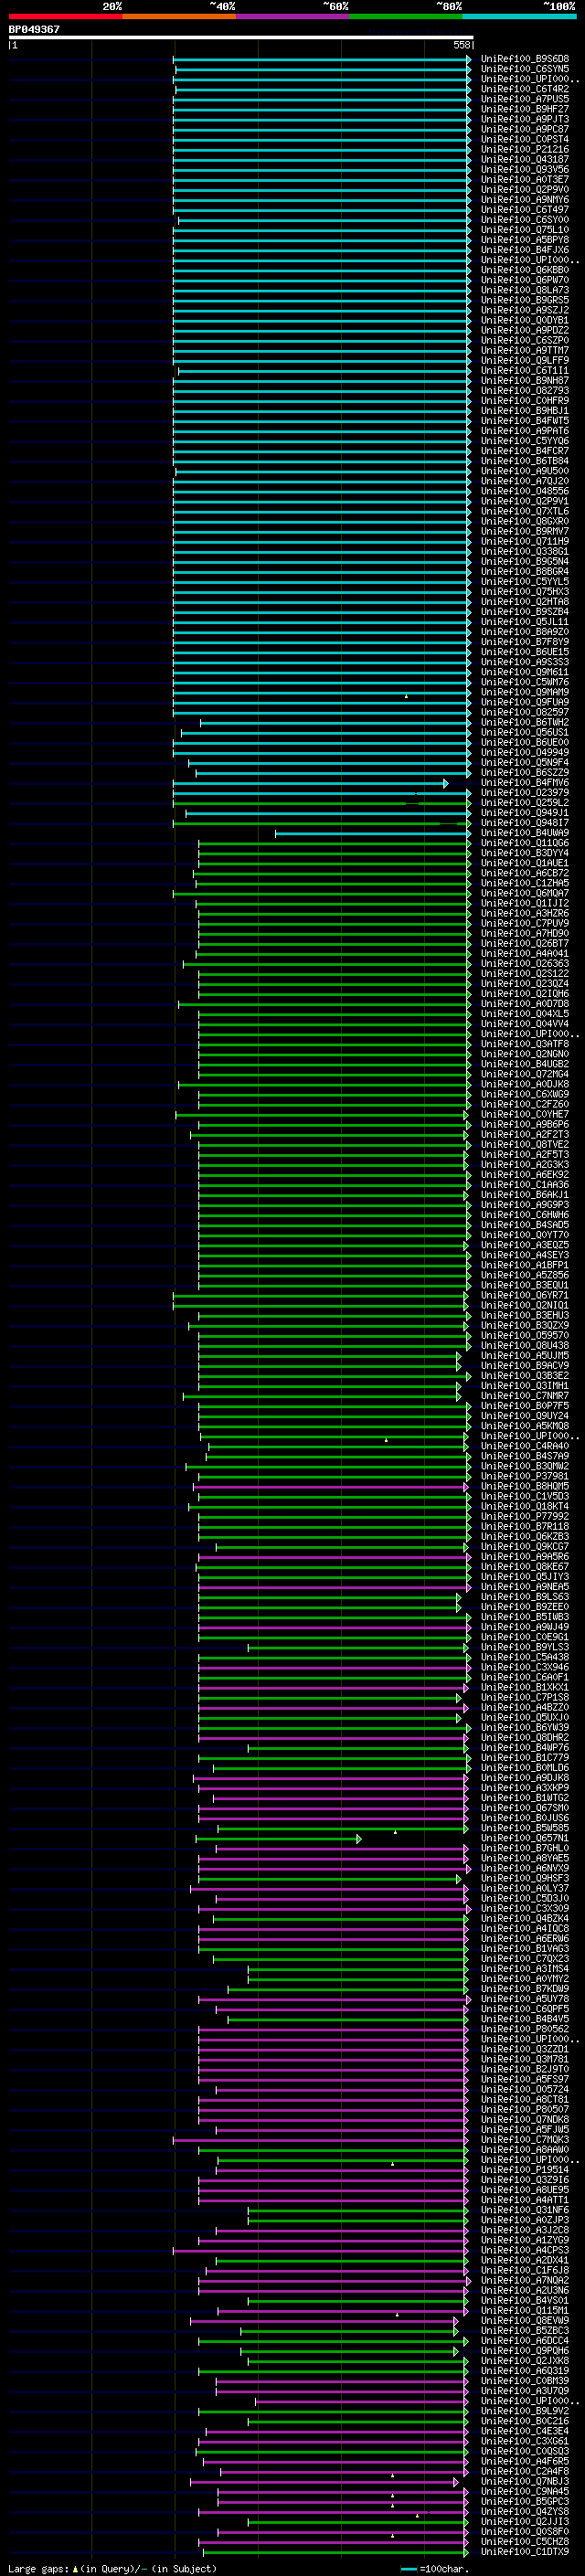The height and width of the screenshot is (2576, 585).
Task: Click the query ID label BP049367
Action: [34, 29]
